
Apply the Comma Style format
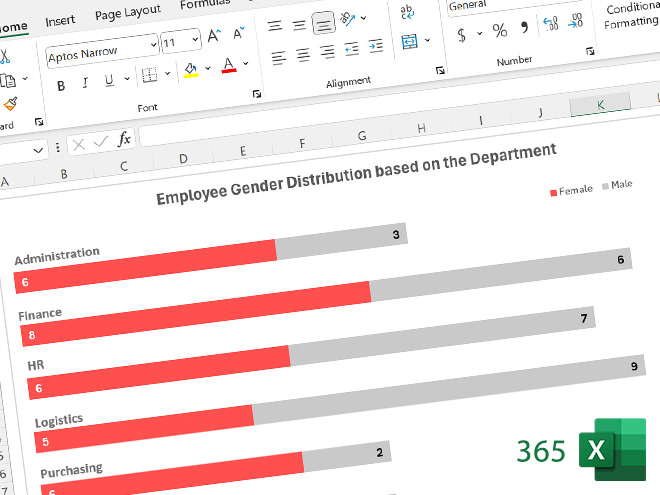pos(524,28)
